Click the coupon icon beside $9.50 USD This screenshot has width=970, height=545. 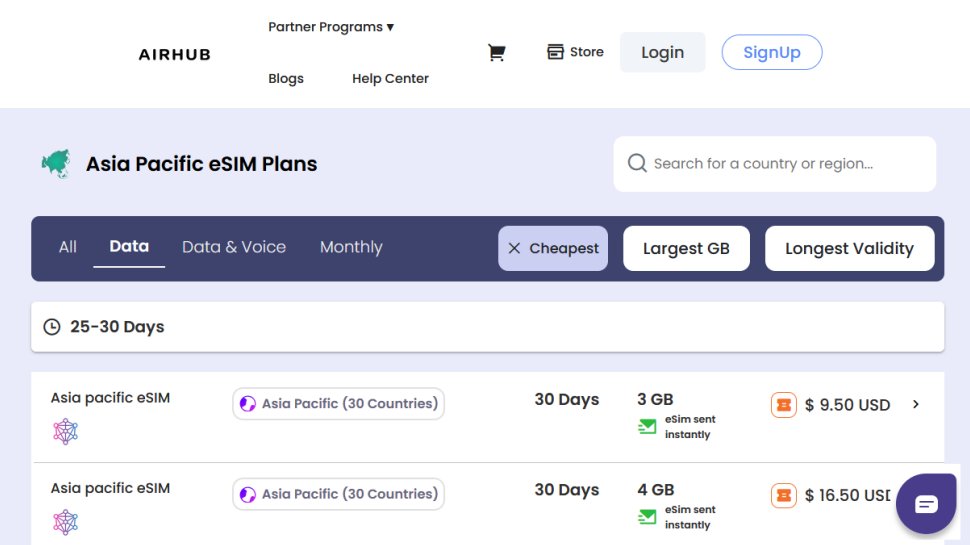(x=784, y=405)
